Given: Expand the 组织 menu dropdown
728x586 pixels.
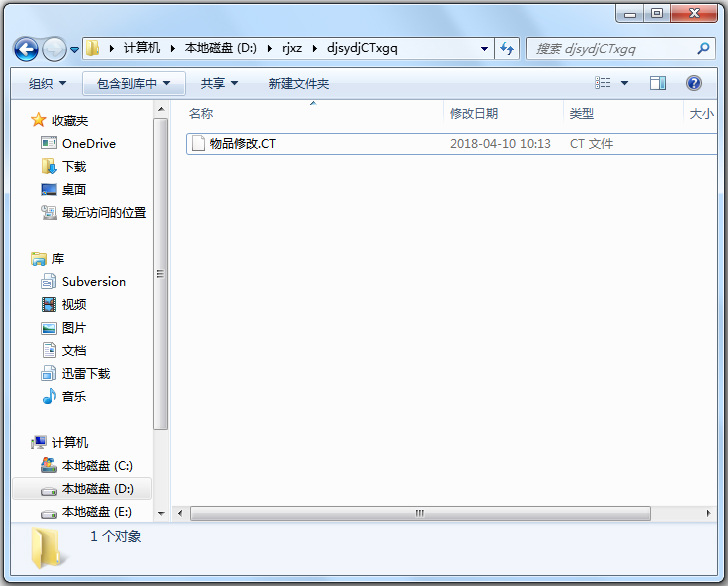Looking at the screenshot, I should click(47, 84).
